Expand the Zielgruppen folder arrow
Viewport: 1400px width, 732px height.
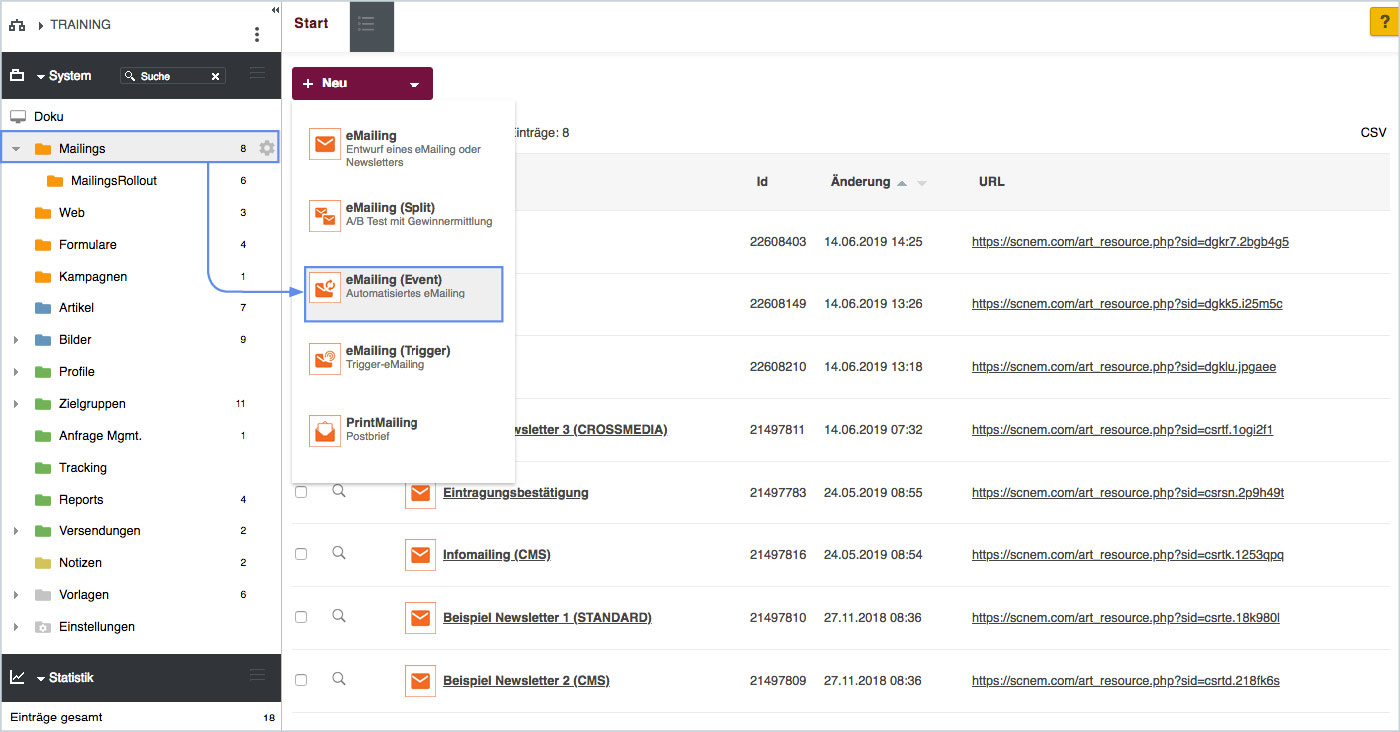point(16,404)
